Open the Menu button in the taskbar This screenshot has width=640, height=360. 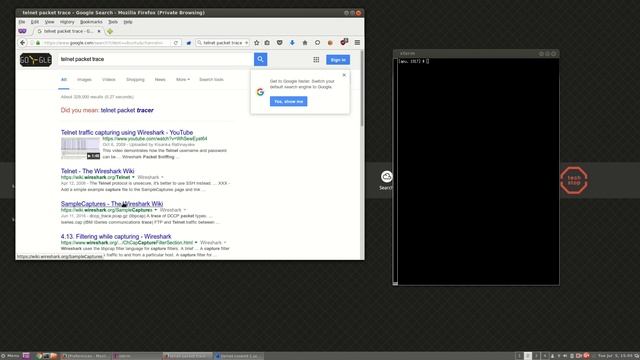coord(10,356)
